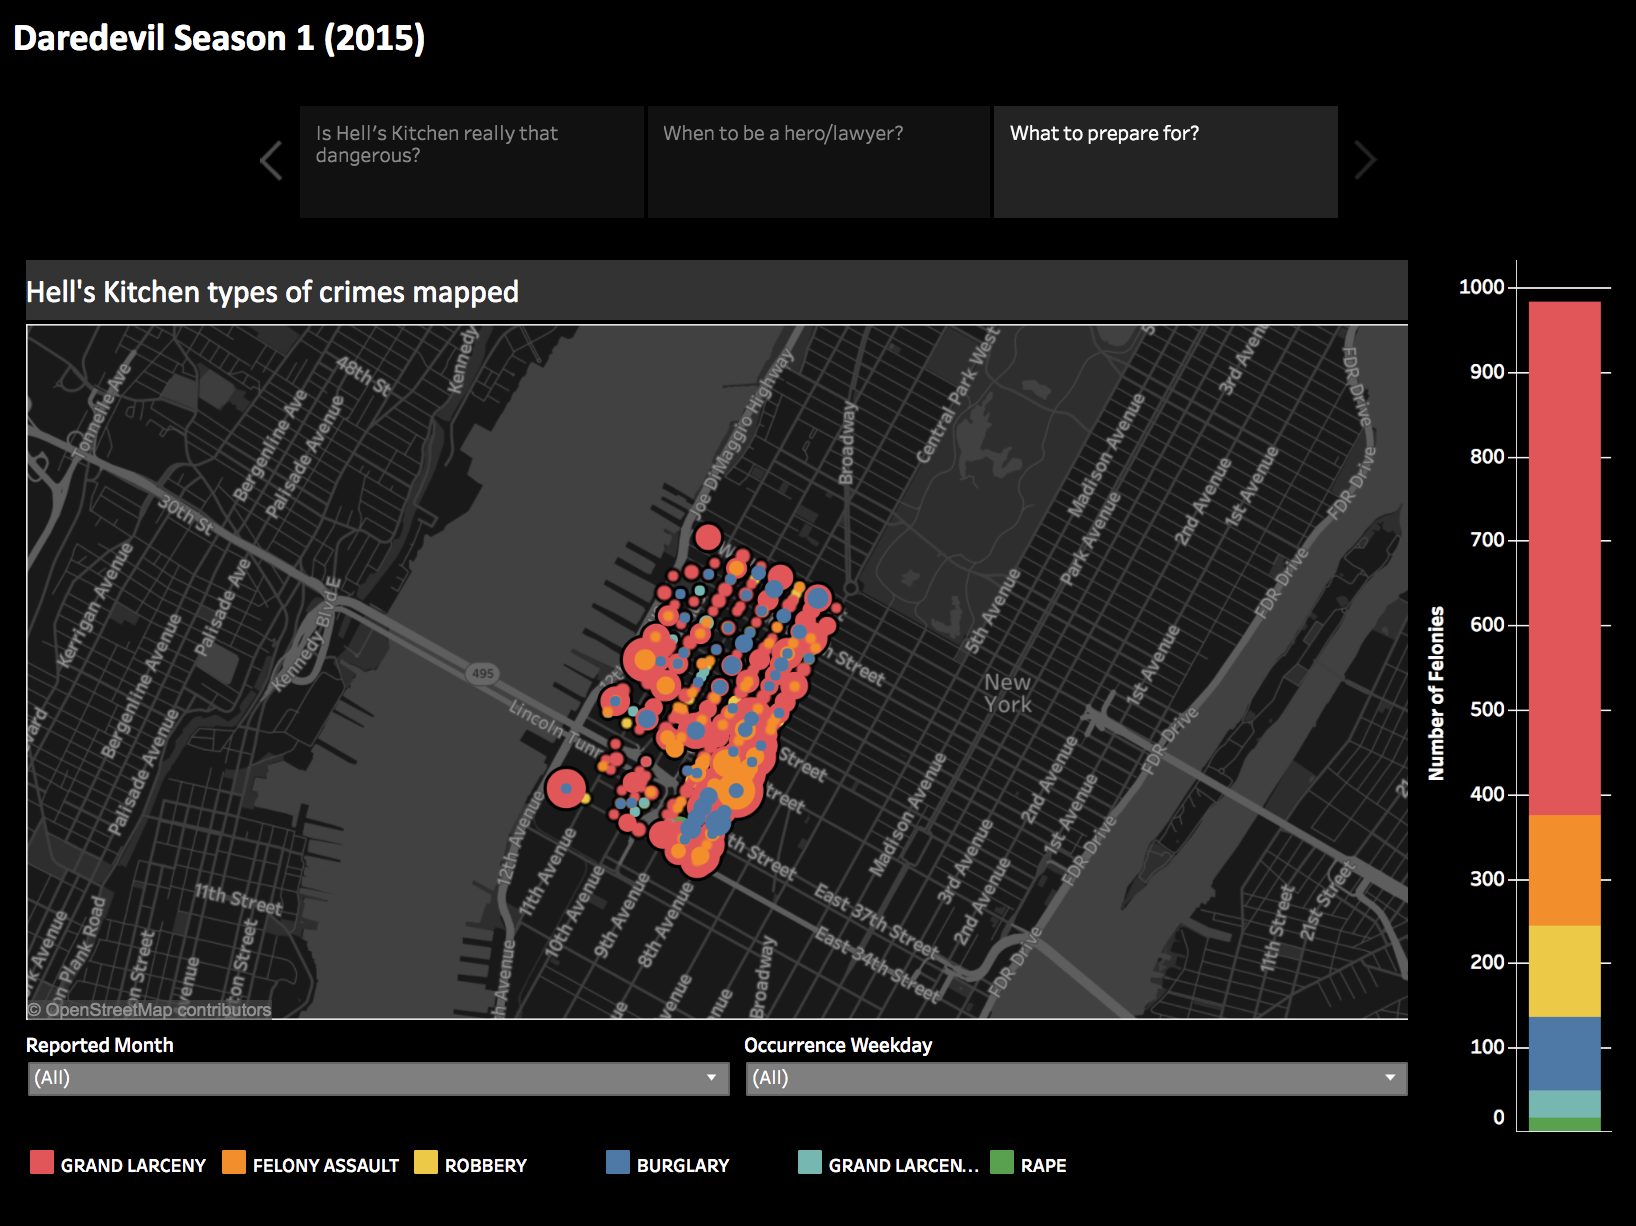Open the Occurrence Weekday dropdown
1636x1226 pixels.
tap(1076, 1078)
